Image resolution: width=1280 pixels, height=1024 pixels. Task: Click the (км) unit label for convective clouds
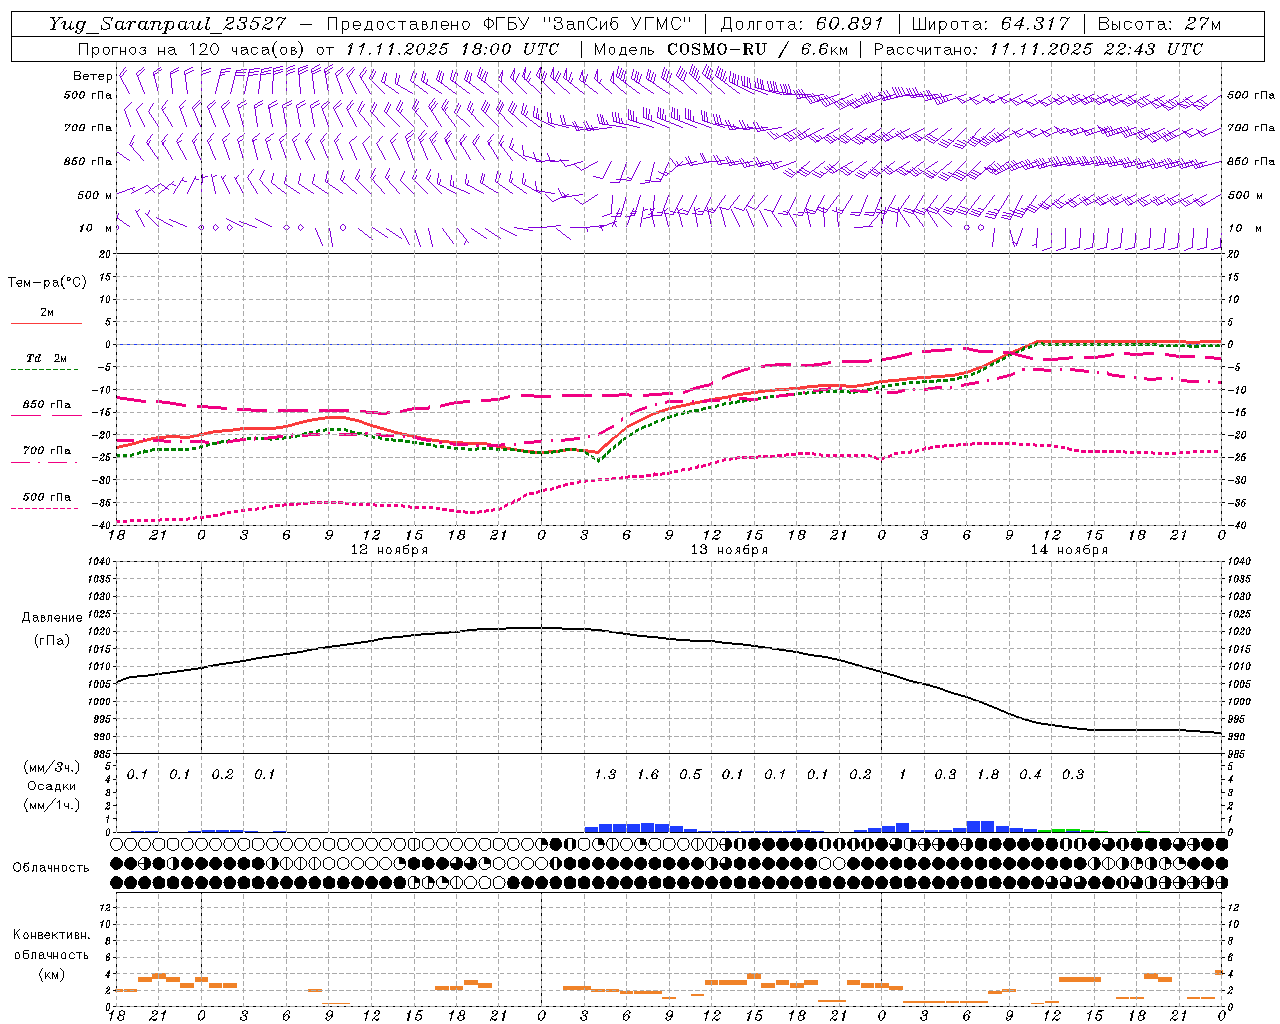(x=51, y=974)
